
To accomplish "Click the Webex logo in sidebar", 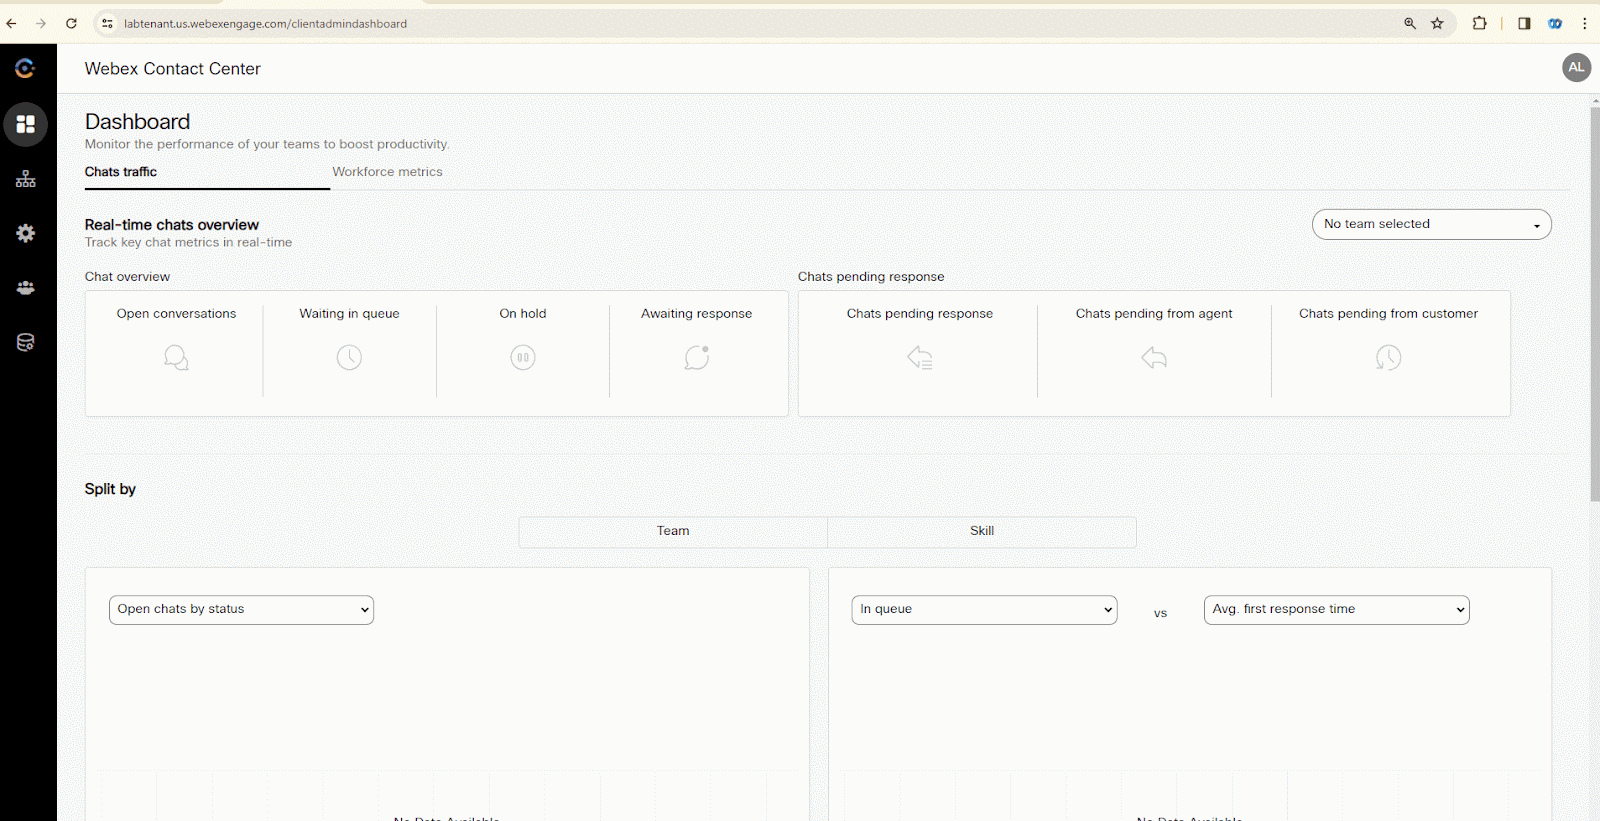I will 25,68.
